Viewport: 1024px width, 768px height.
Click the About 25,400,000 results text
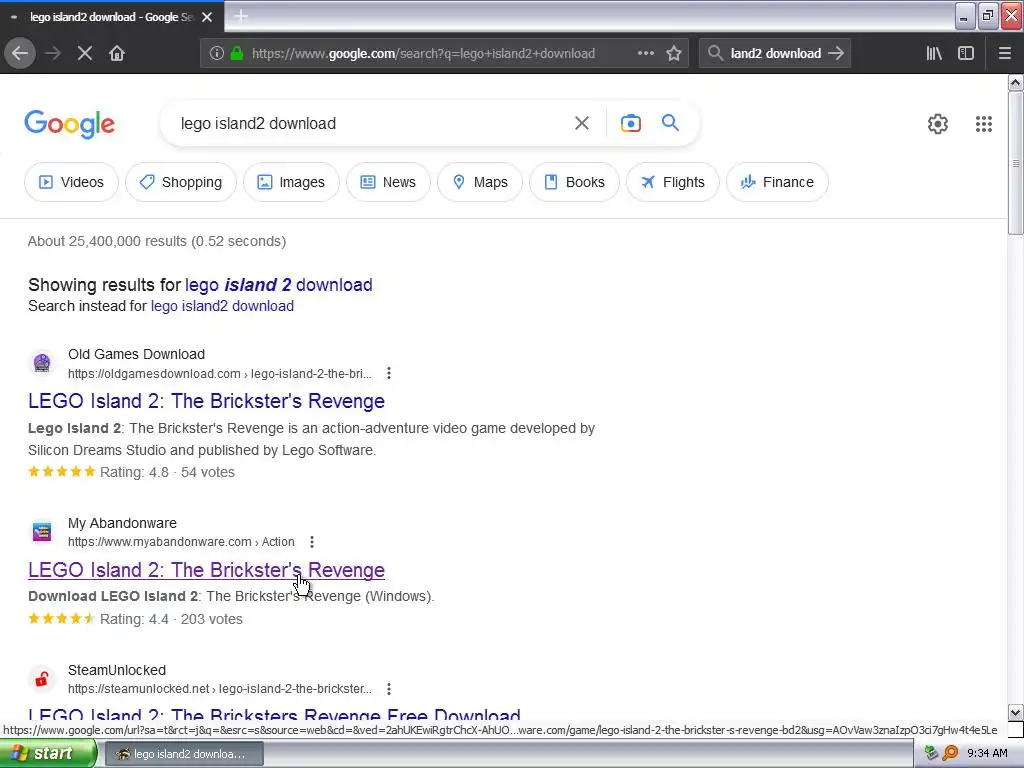point(157,242)
